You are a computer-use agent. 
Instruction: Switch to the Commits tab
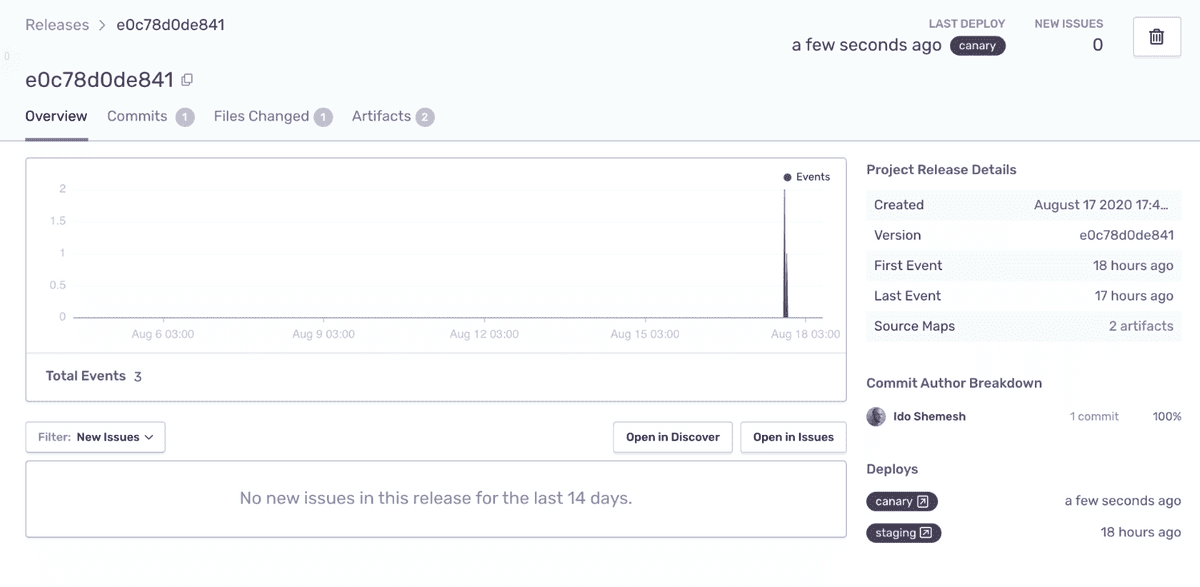point(150,116)
